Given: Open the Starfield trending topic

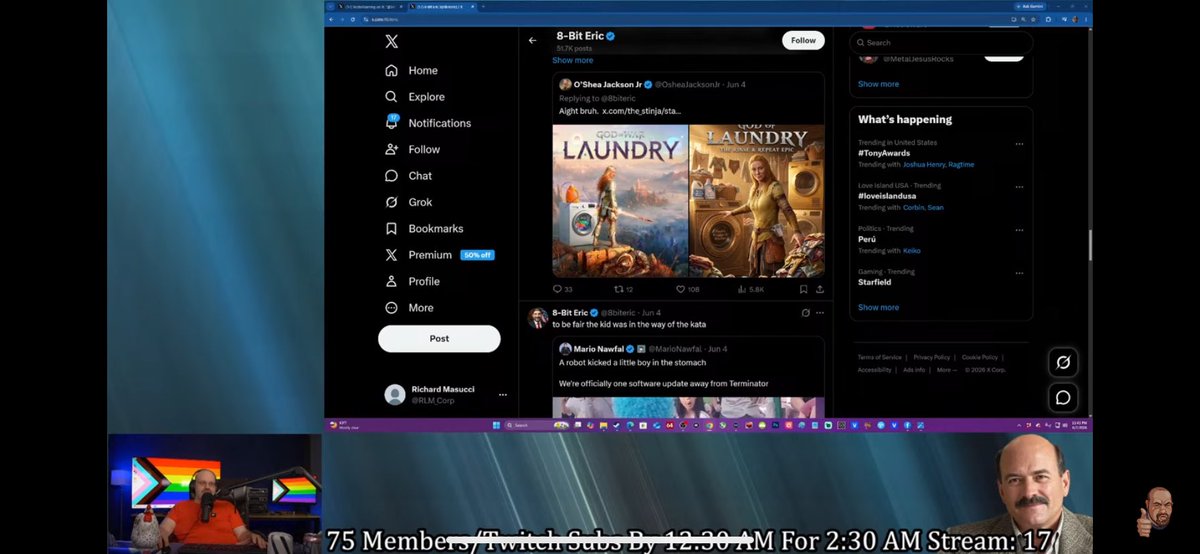Looking at the screenshot, I should click(x=875, y=282).
